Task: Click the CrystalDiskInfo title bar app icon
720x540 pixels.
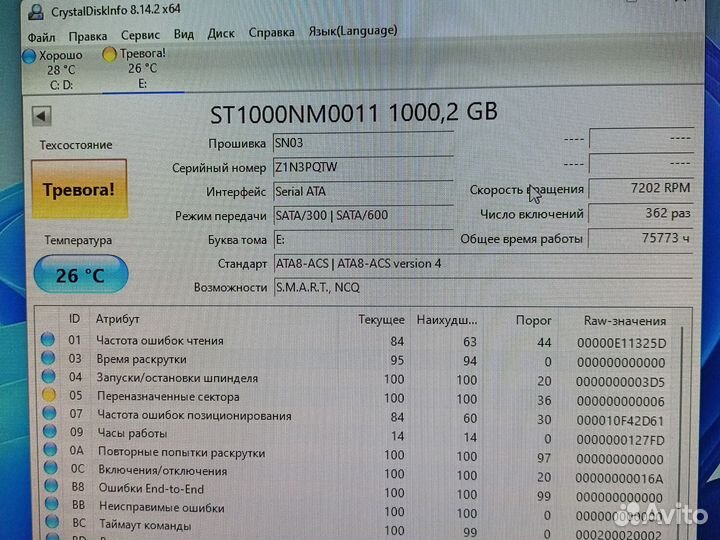Action: pos(36,11)
